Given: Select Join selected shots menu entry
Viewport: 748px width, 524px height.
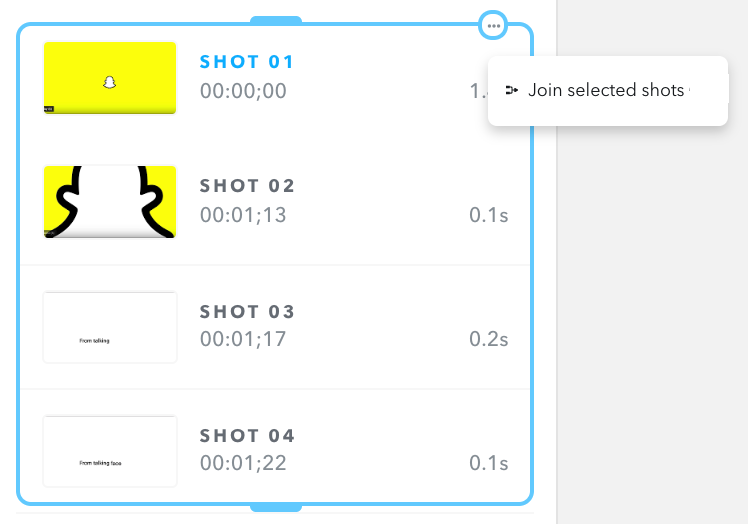Looking at the screenshot, I should 608,91.
